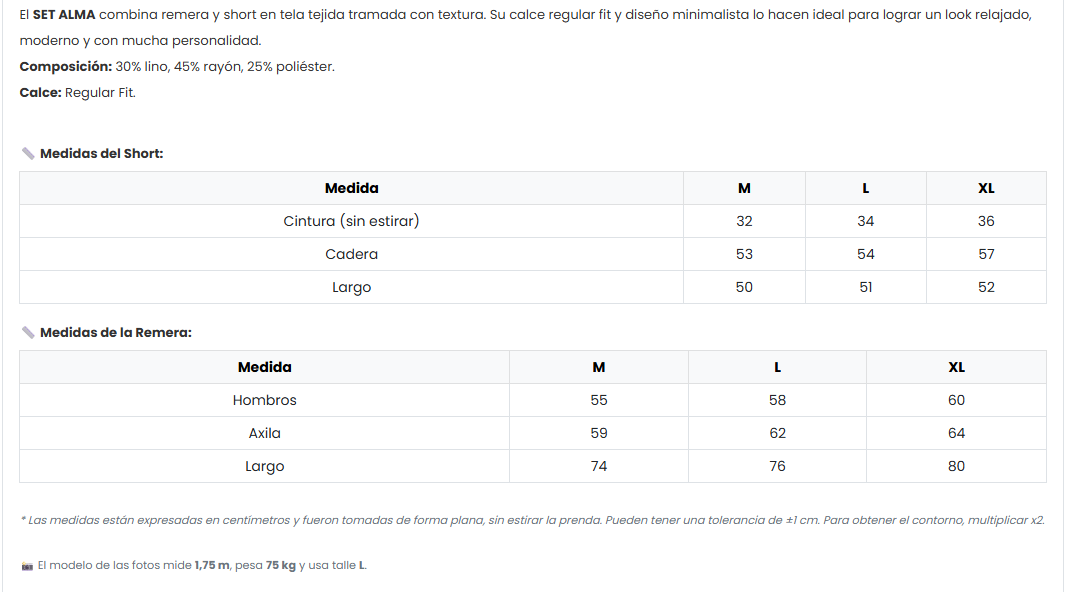
Task: Select the Axila row label
Action: [265, 433]
